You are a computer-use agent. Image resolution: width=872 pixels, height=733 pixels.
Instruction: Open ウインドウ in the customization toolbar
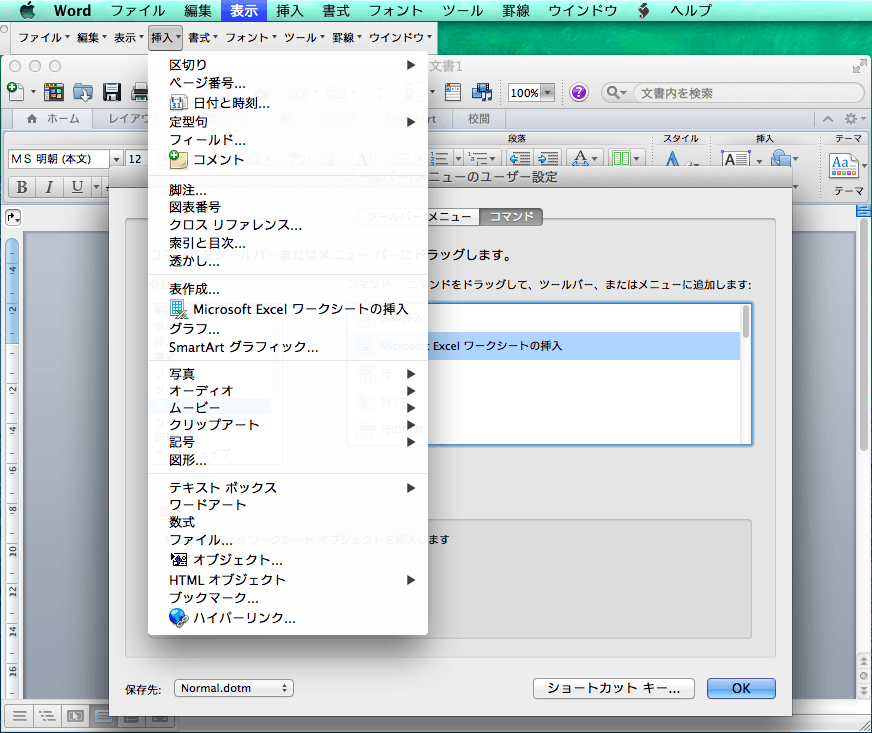[400, 37]
